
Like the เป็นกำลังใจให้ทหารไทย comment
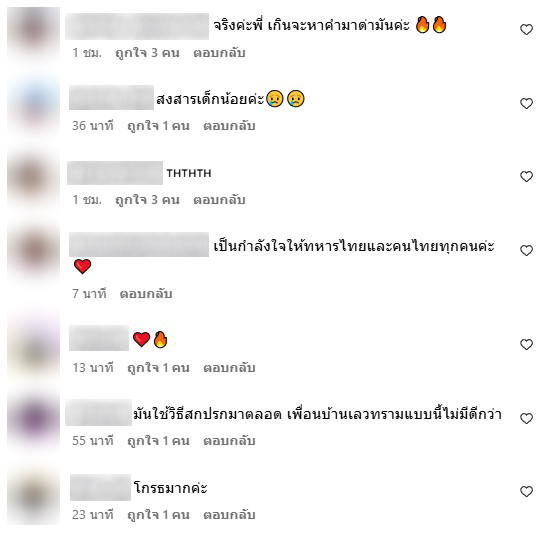526,250
